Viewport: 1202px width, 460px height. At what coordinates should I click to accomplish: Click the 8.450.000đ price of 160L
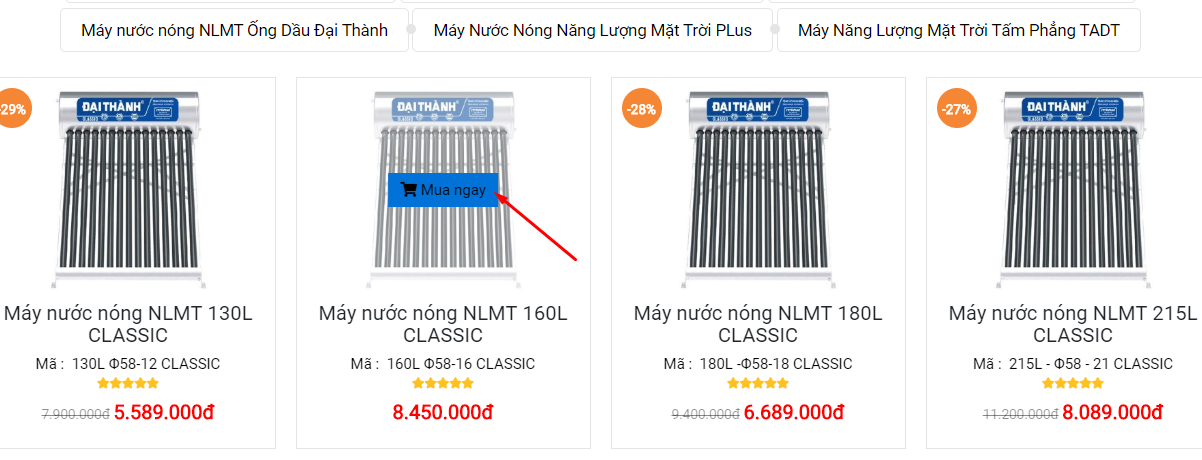[443, 412]
